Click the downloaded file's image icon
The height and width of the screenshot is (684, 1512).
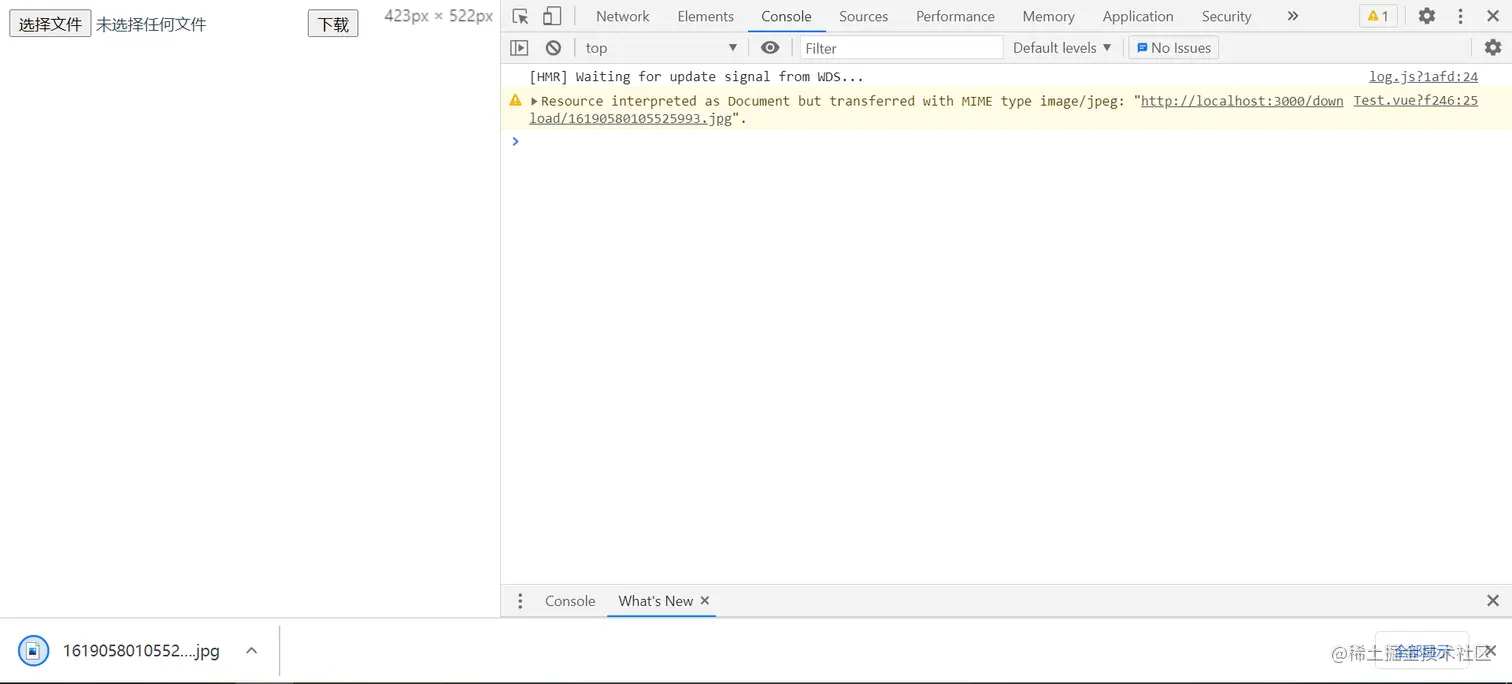point(33,651)
